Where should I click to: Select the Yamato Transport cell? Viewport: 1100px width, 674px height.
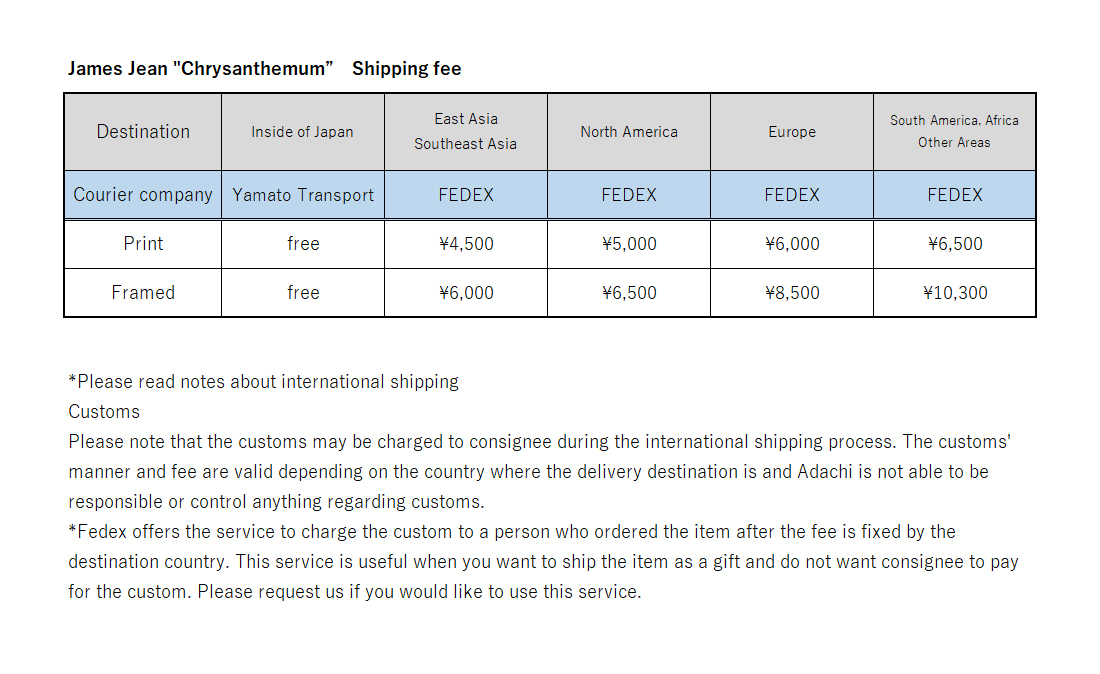pyautogui.click(x=302, y=195)
